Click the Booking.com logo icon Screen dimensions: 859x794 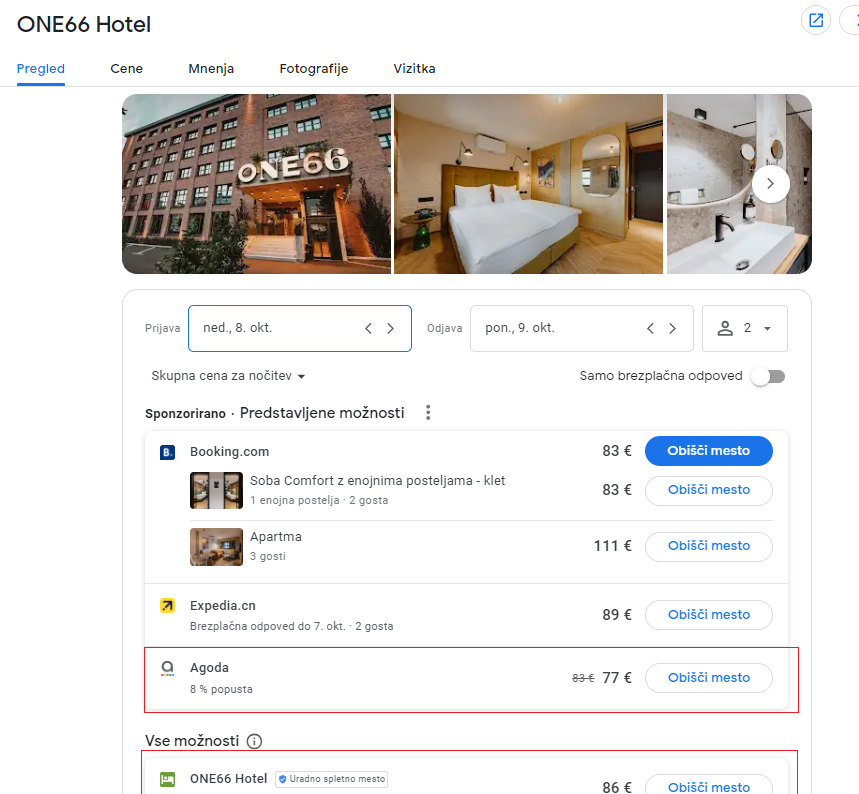167,452
